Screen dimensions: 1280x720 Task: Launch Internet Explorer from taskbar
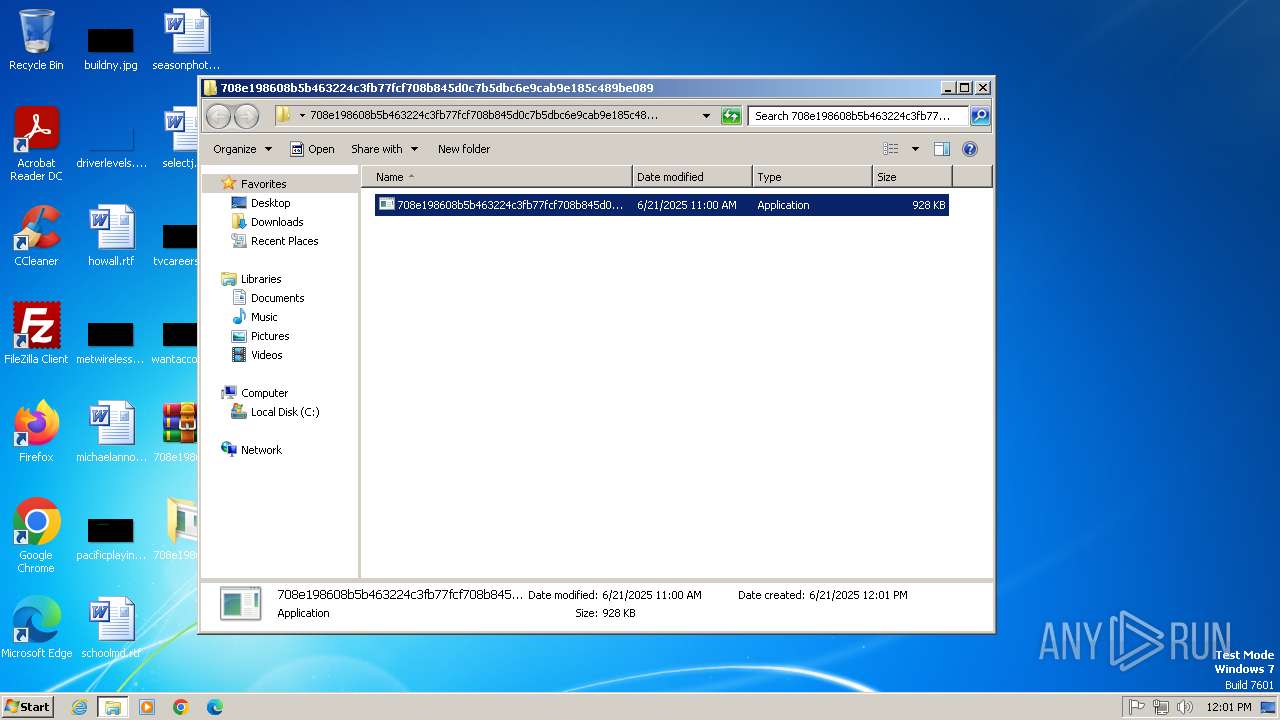[79, 707]
